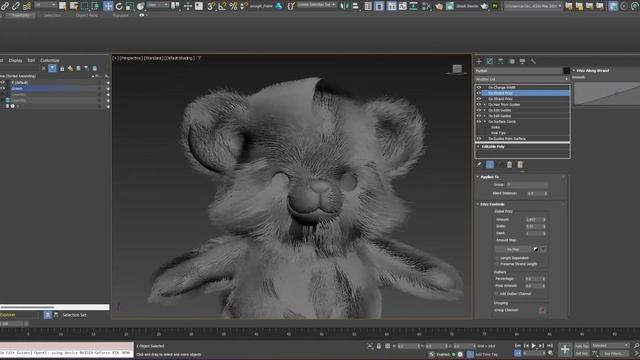
Task: Toggle the Percent Snap icon
Action: (233, 6)
